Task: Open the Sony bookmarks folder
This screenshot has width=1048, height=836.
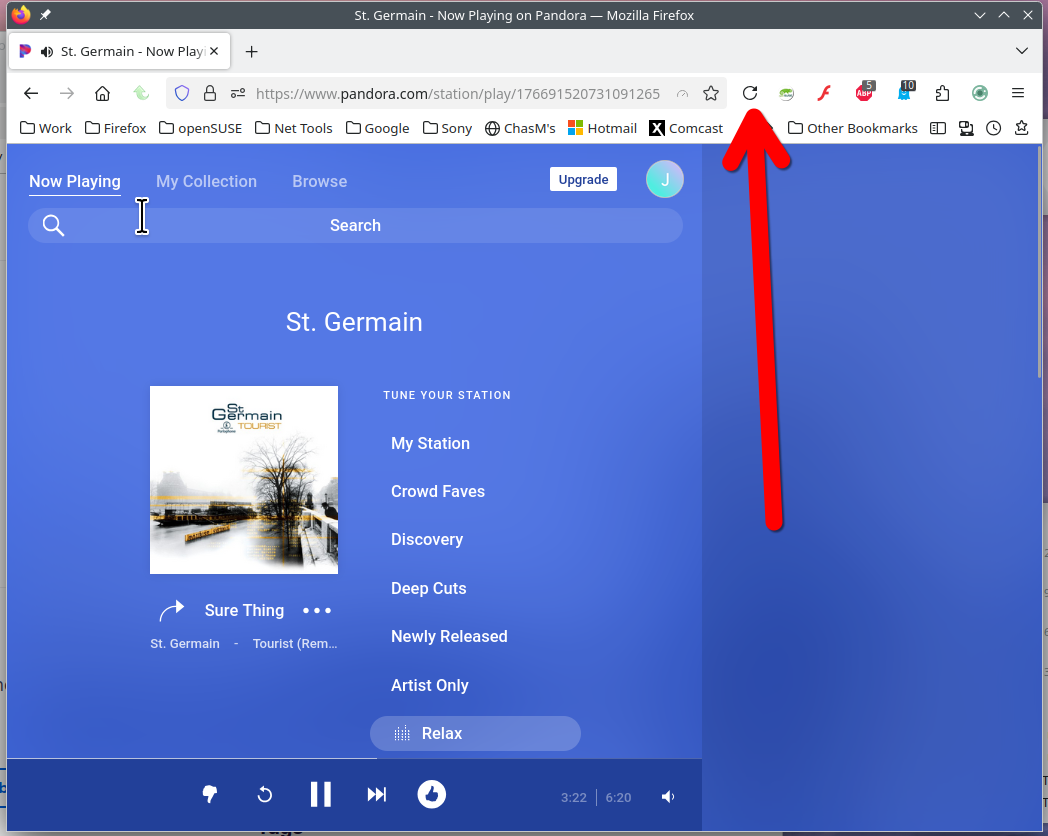Action: [x=447, y=128]
